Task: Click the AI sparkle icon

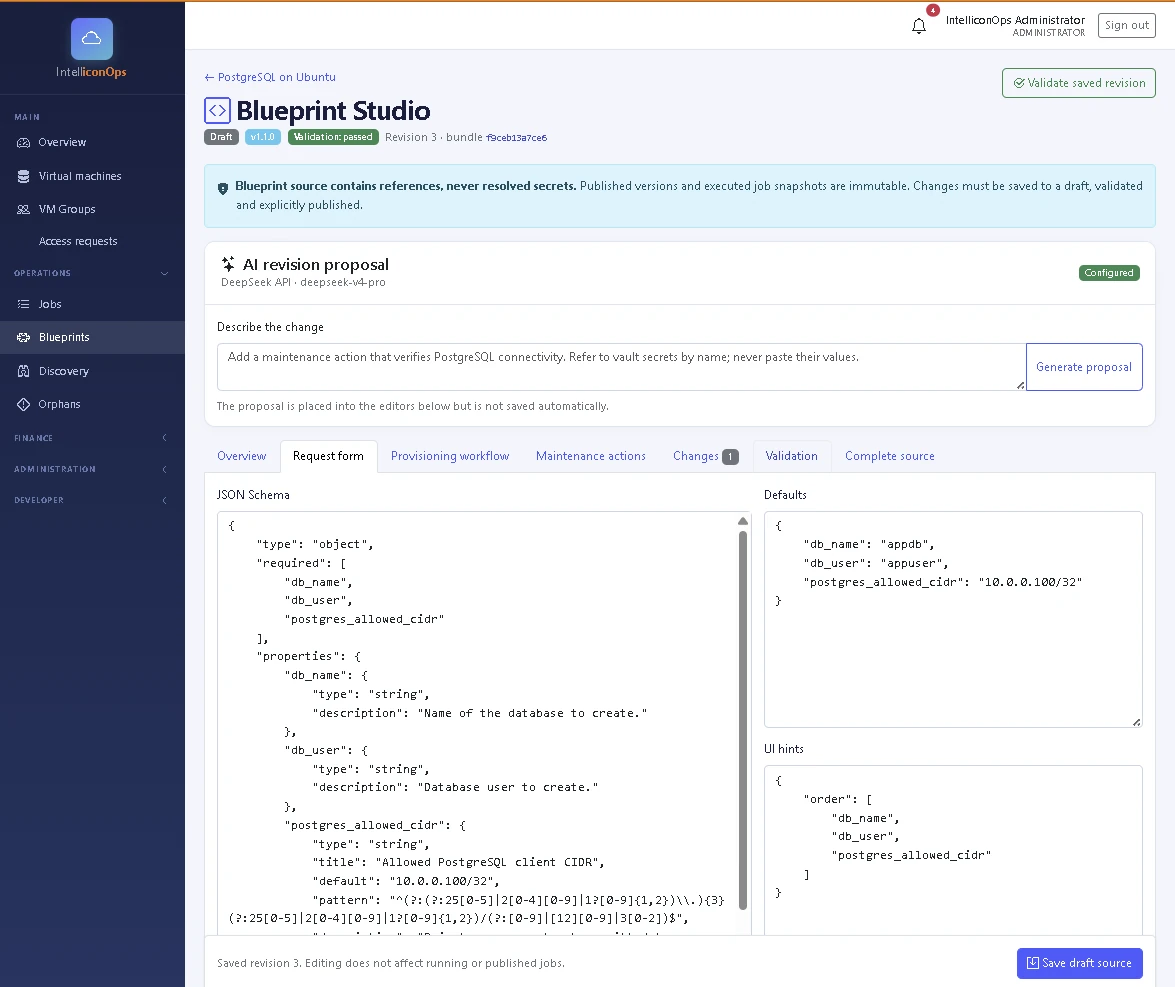Action: [x=228, y=264]
